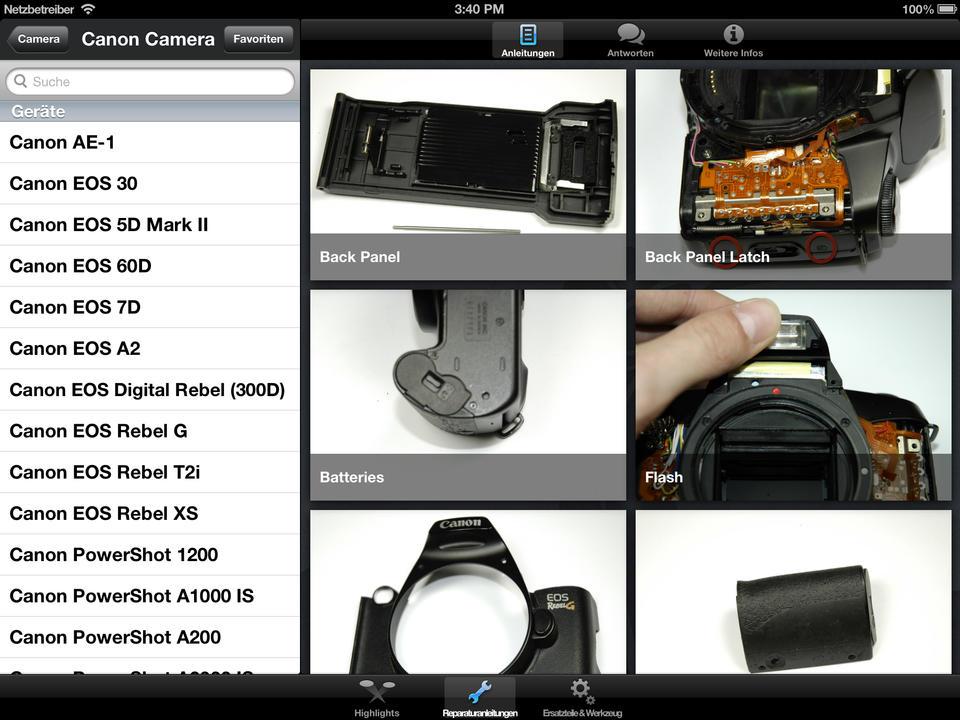Switch to the Antworten tab
The image size is (960, 720).
630,40
